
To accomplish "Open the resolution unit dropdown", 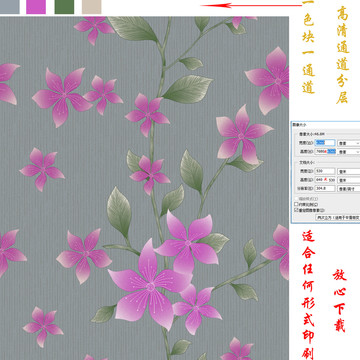I will tap(349, 189).
